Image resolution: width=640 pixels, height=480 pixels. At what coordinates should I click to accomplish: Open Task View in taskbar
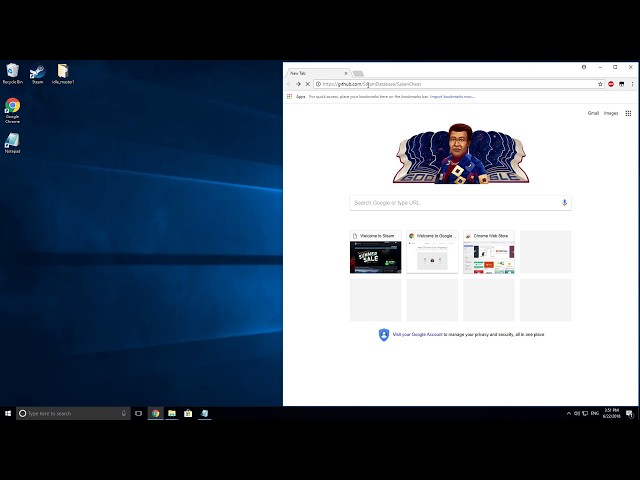tap(139, 413)
